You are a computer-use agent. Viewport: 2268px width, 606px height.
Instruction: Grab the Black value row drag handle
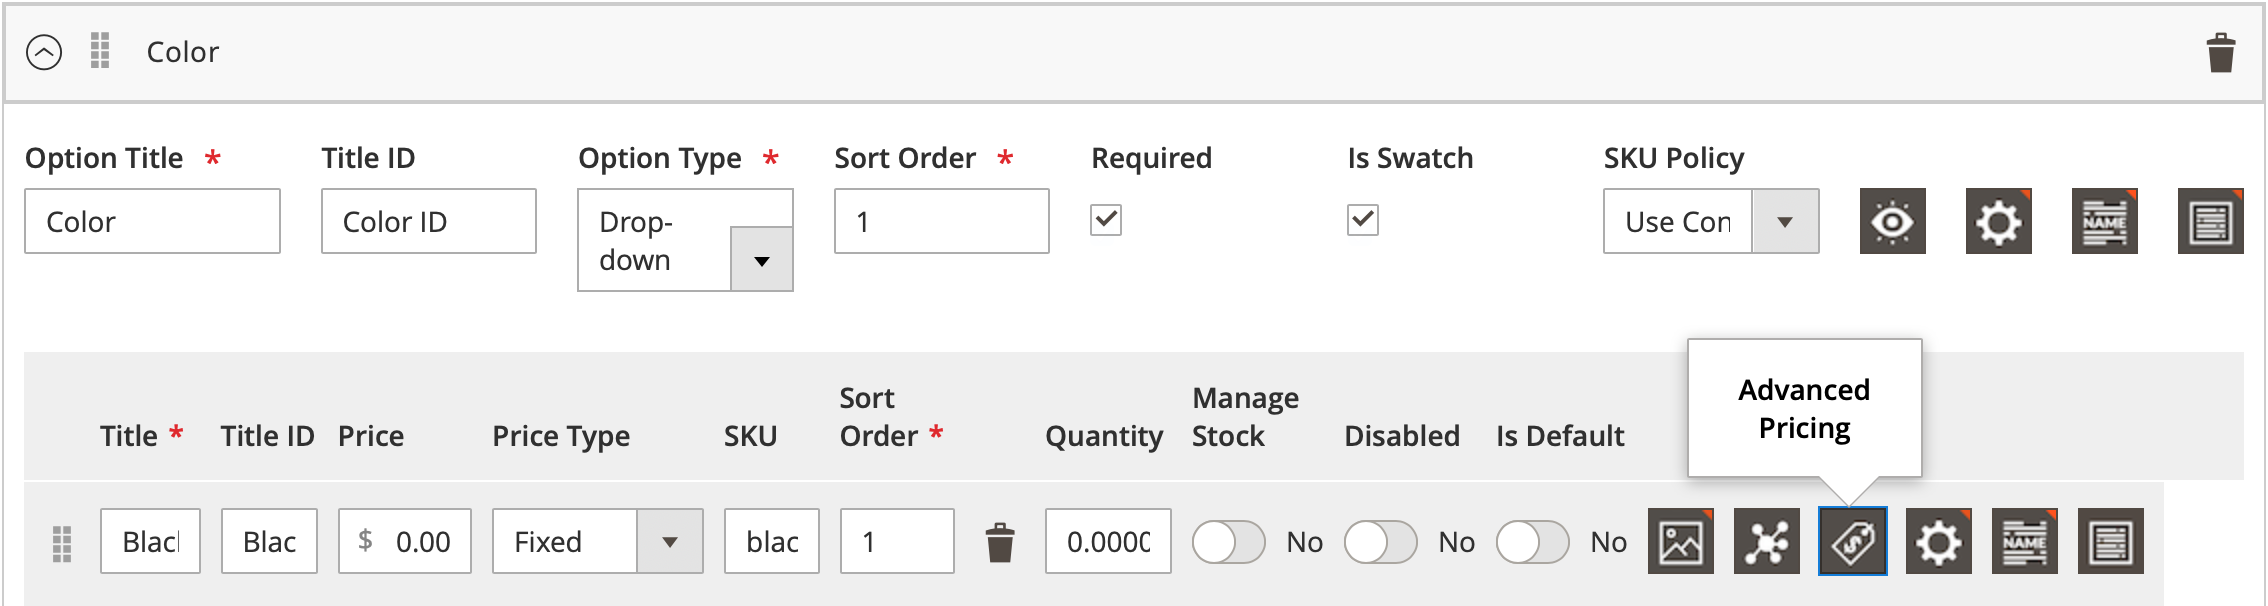click(x=62, y=543)
